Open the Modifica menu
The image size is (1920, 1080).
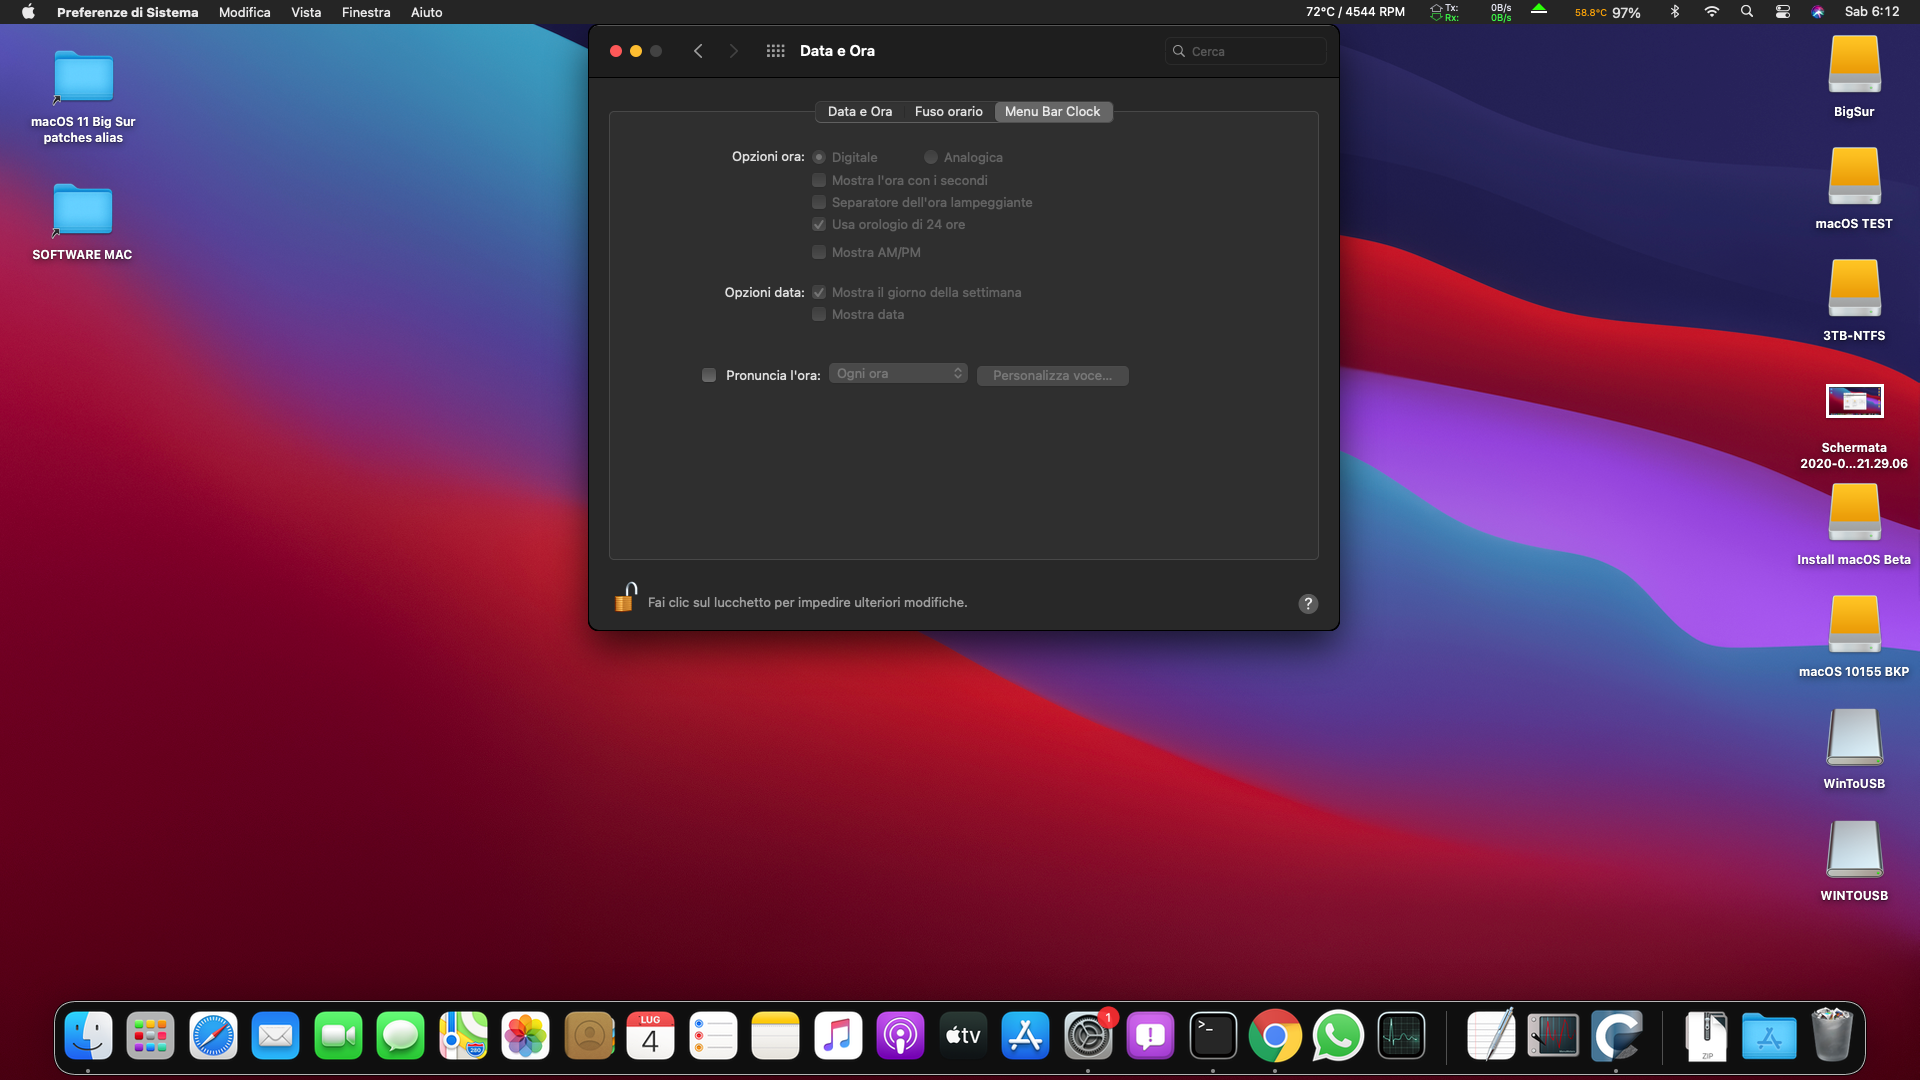[x=245, y=12]
